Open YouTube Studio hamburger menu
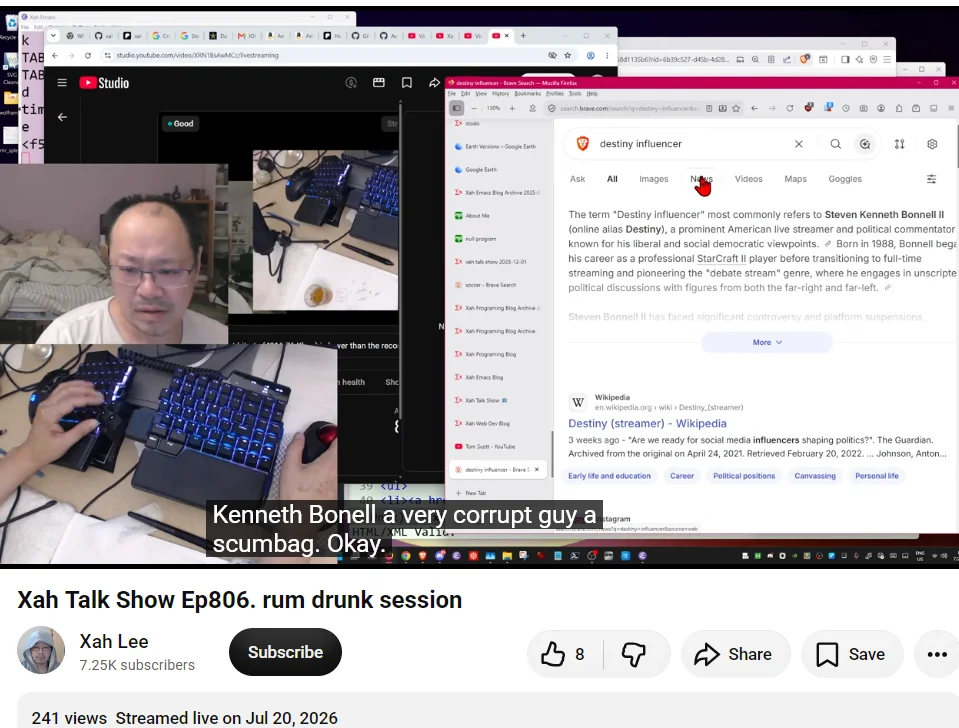Viewport: 959px width, 728px height. 62,83
